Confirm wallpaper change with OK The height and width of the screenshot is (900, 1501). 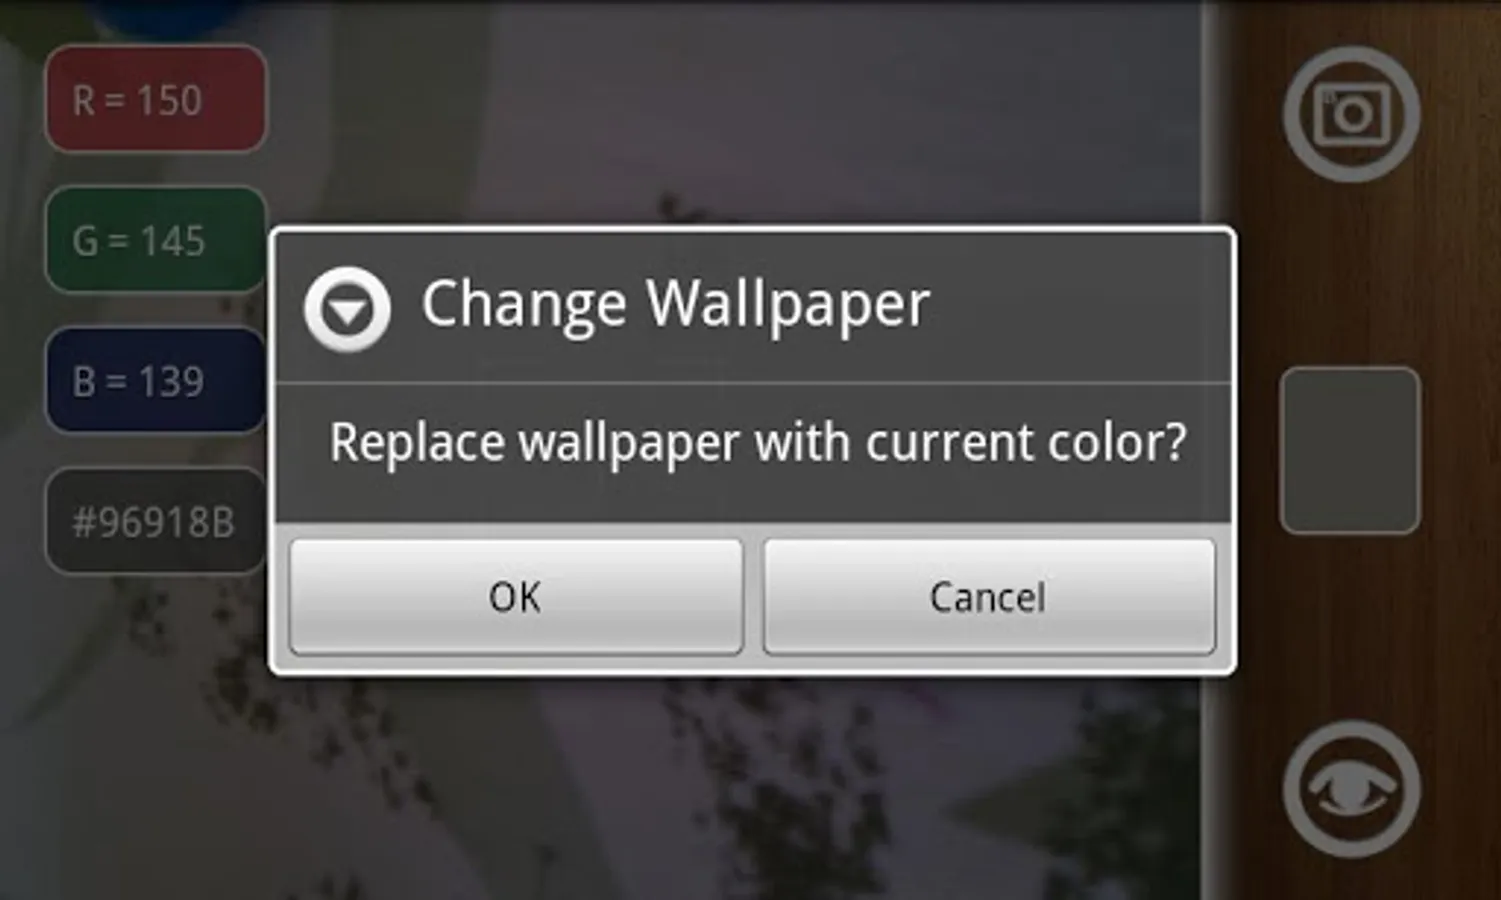tap(516, 597)
